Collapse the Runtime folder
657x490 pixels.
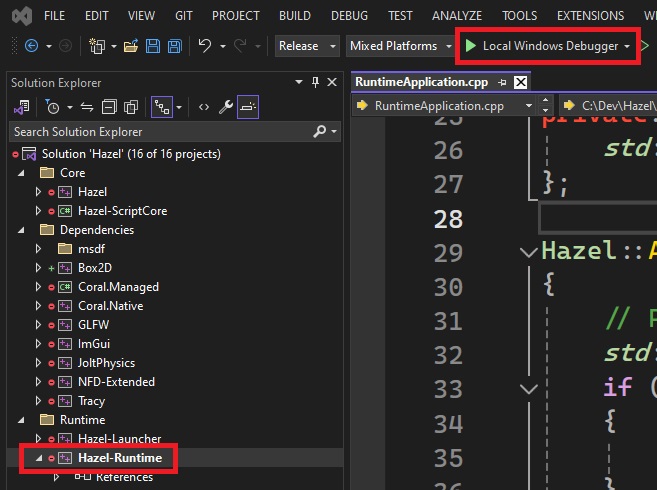click(x=21, y=420)
